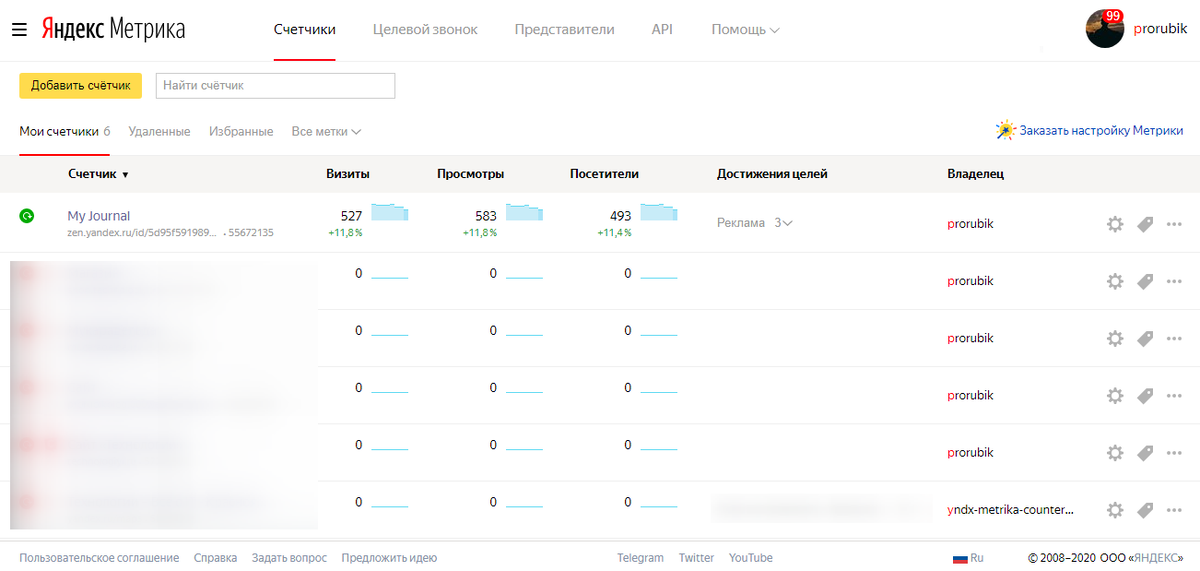The height and width of the screenshot is (571, 1200).
Task: Show the Удаленные counters tab
Action: [159, 131]
